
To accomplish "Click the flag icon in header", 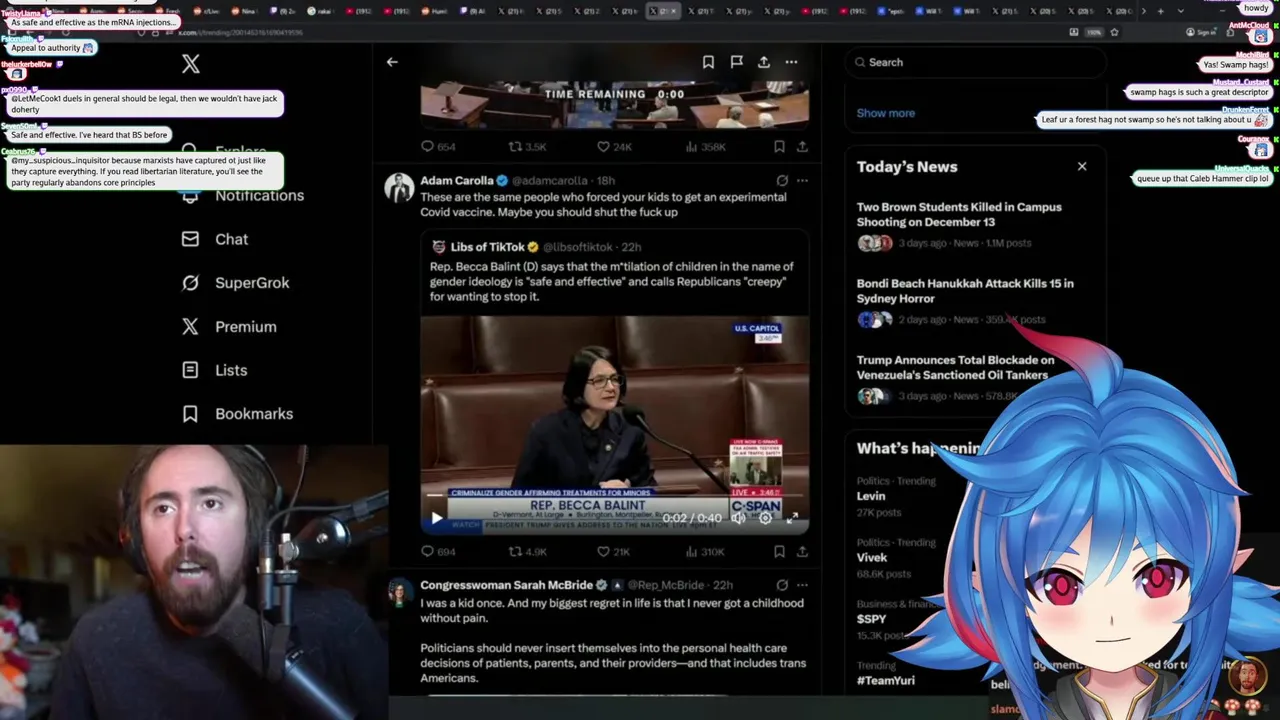I will [x=736, y=62].
